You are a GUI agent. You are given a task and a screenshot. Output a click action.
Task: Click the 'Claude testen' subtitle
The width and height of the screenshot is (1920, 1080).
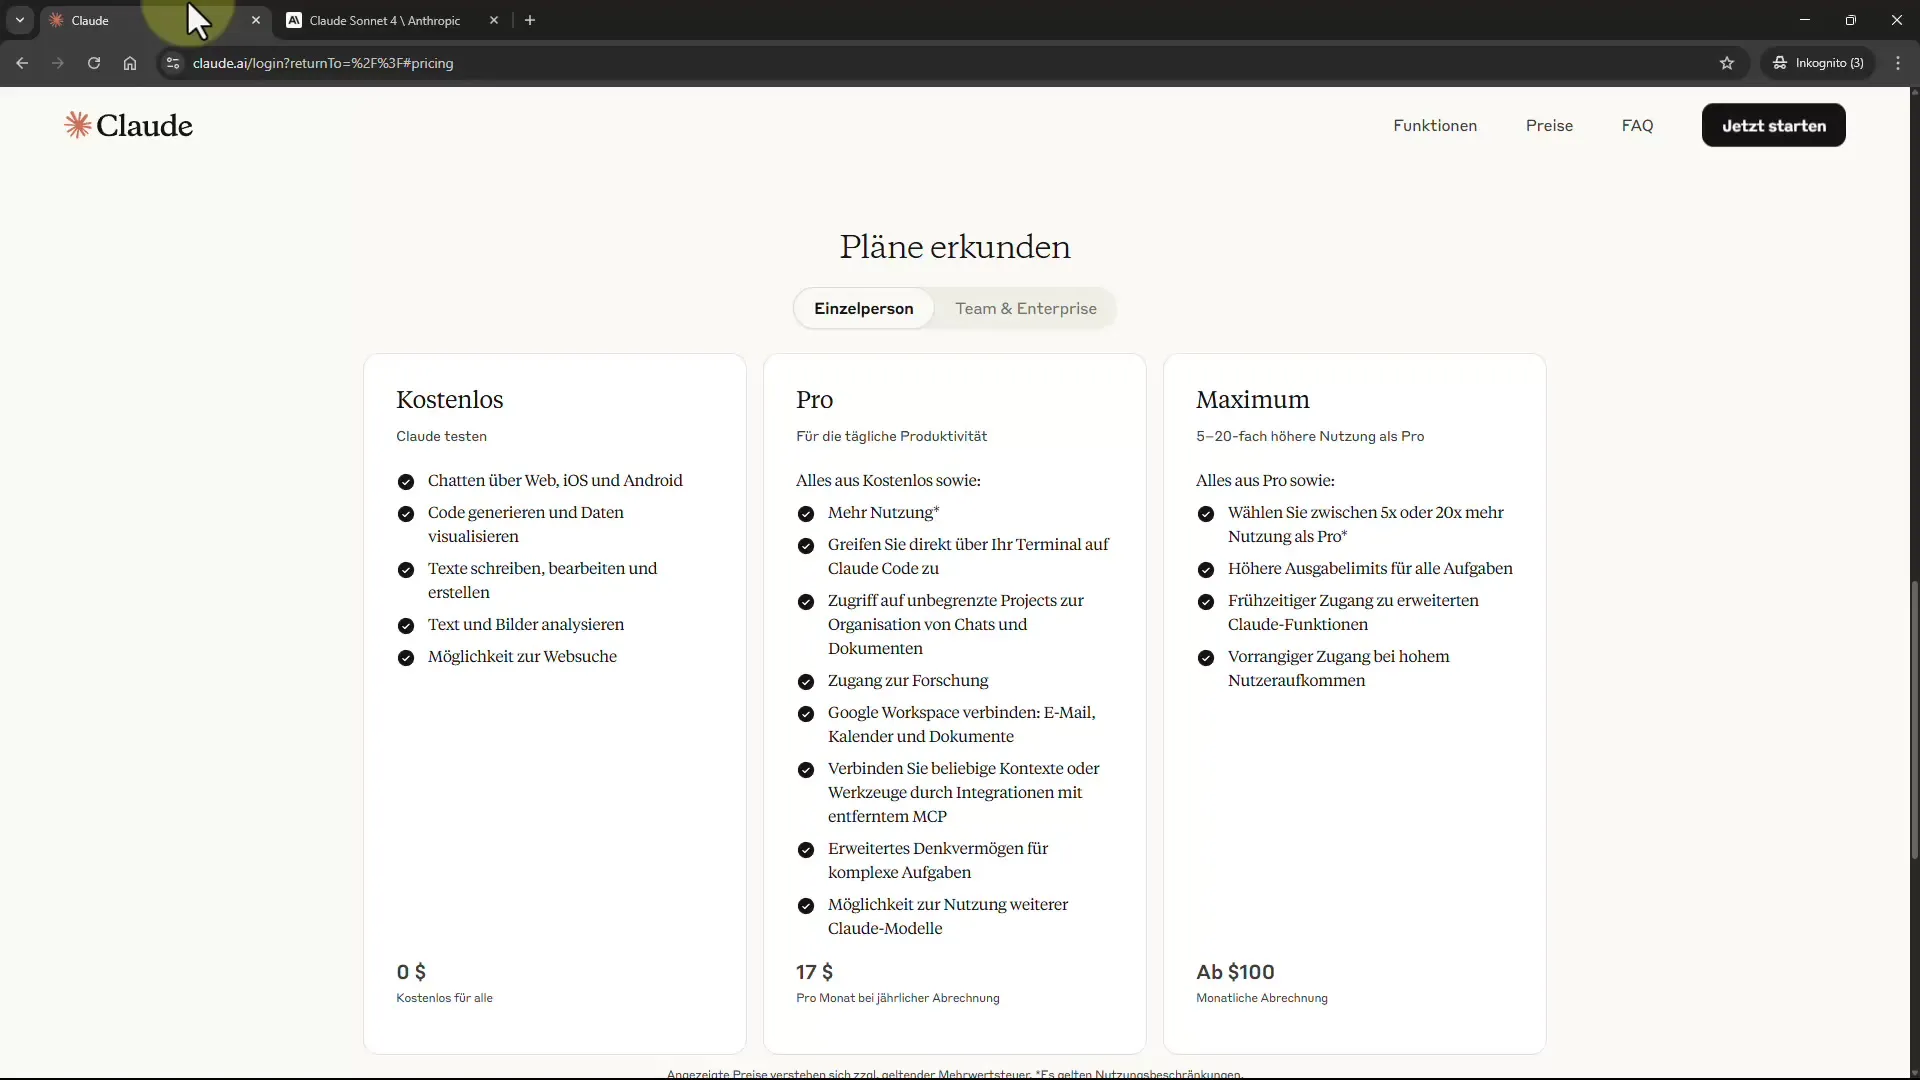(441, 436)
